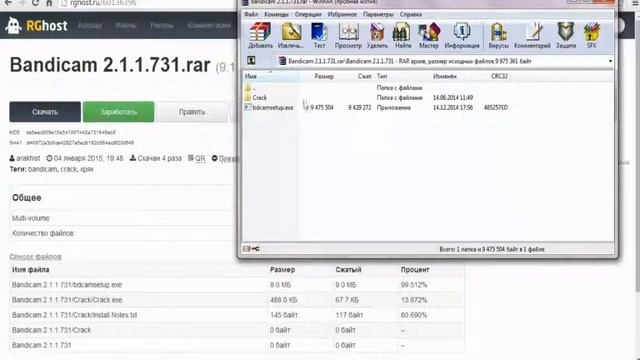Click the browser reload icon
The image size is (640, 360).
pyautogui.click(x=35, y=3)
